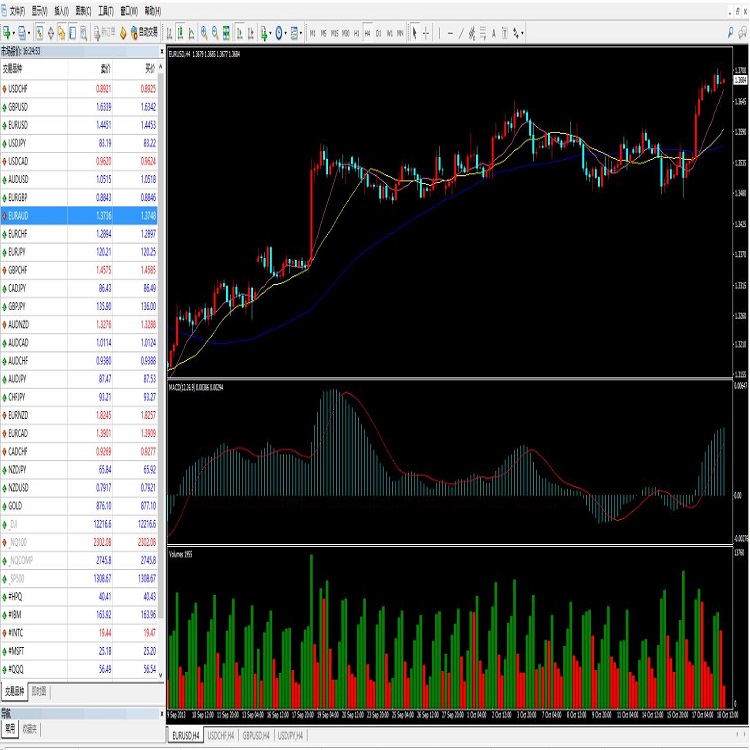Open the chat speech-bubbles icon
The width and height of the screenshot is (750, 750).
click(743, 33)
